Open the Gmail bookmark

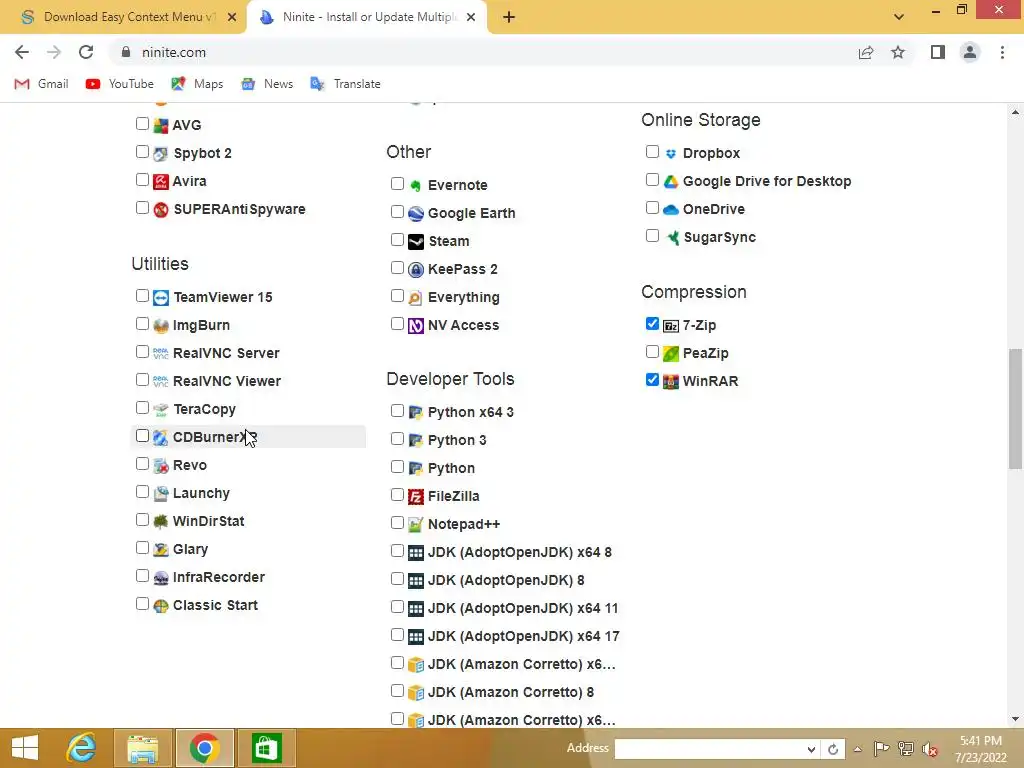(x=41, y=84)
